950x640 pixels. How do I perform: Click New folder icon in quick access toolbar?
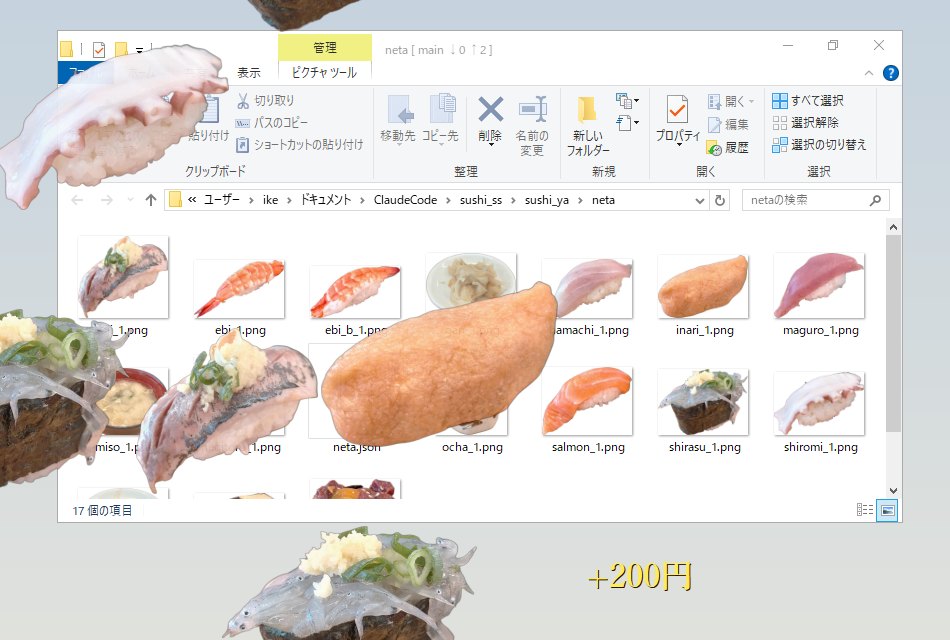[x=121, y=49]
